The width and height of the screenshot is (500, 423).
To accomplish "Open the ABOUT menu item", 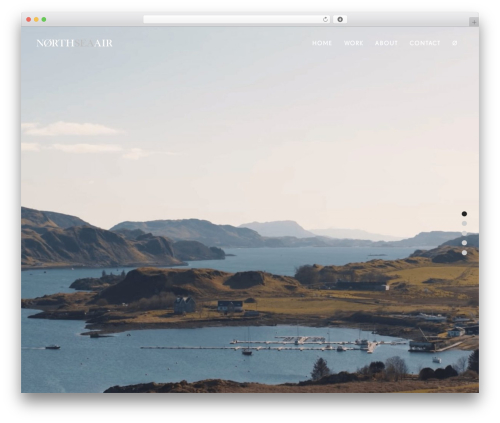I will click(386, 43).
